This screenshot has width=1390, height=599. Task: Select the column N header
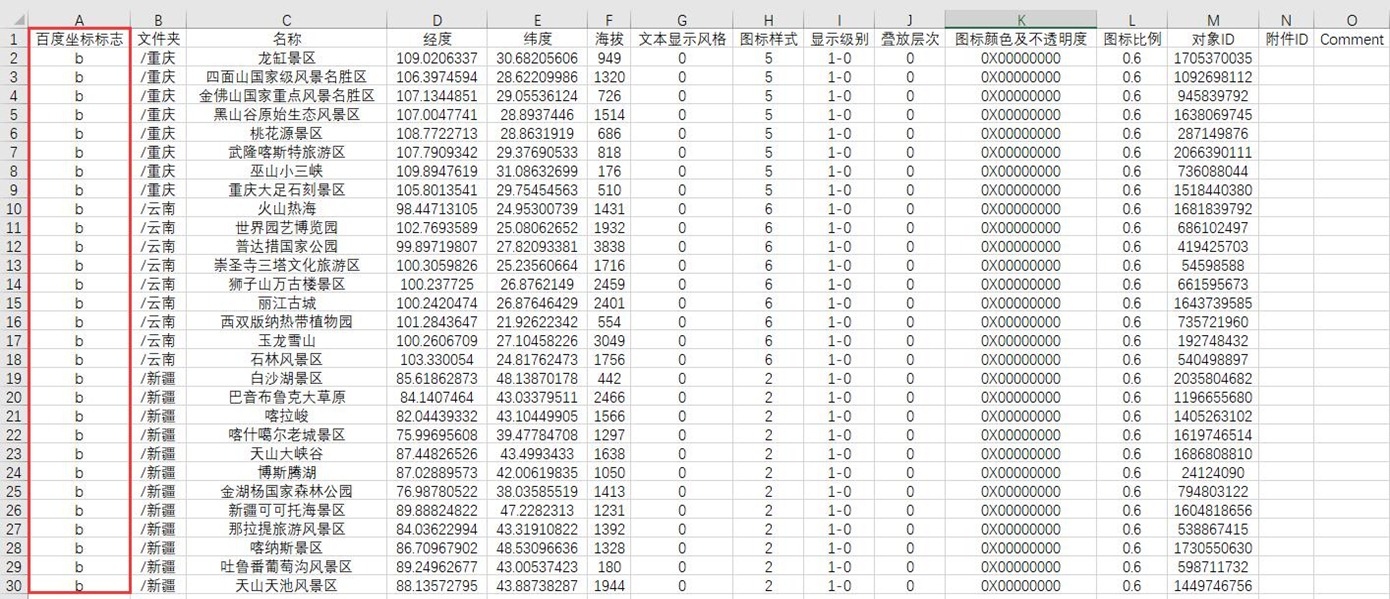pos(1286,20)
